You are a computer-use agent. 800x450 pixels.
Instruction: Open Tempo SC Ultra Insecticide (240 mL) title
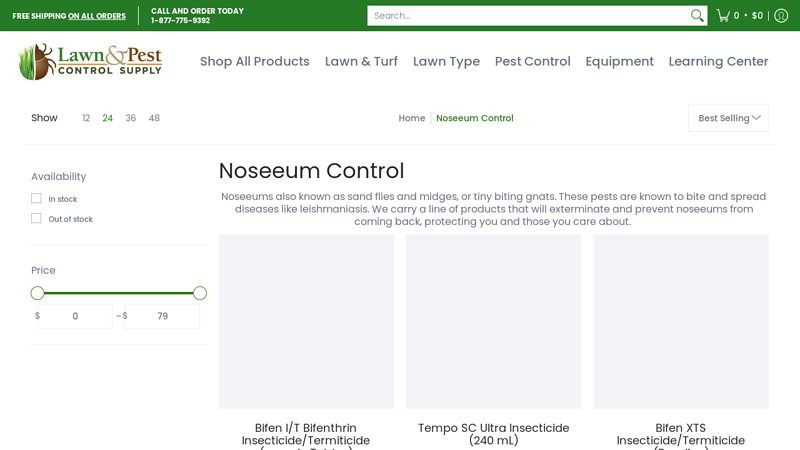493,434
